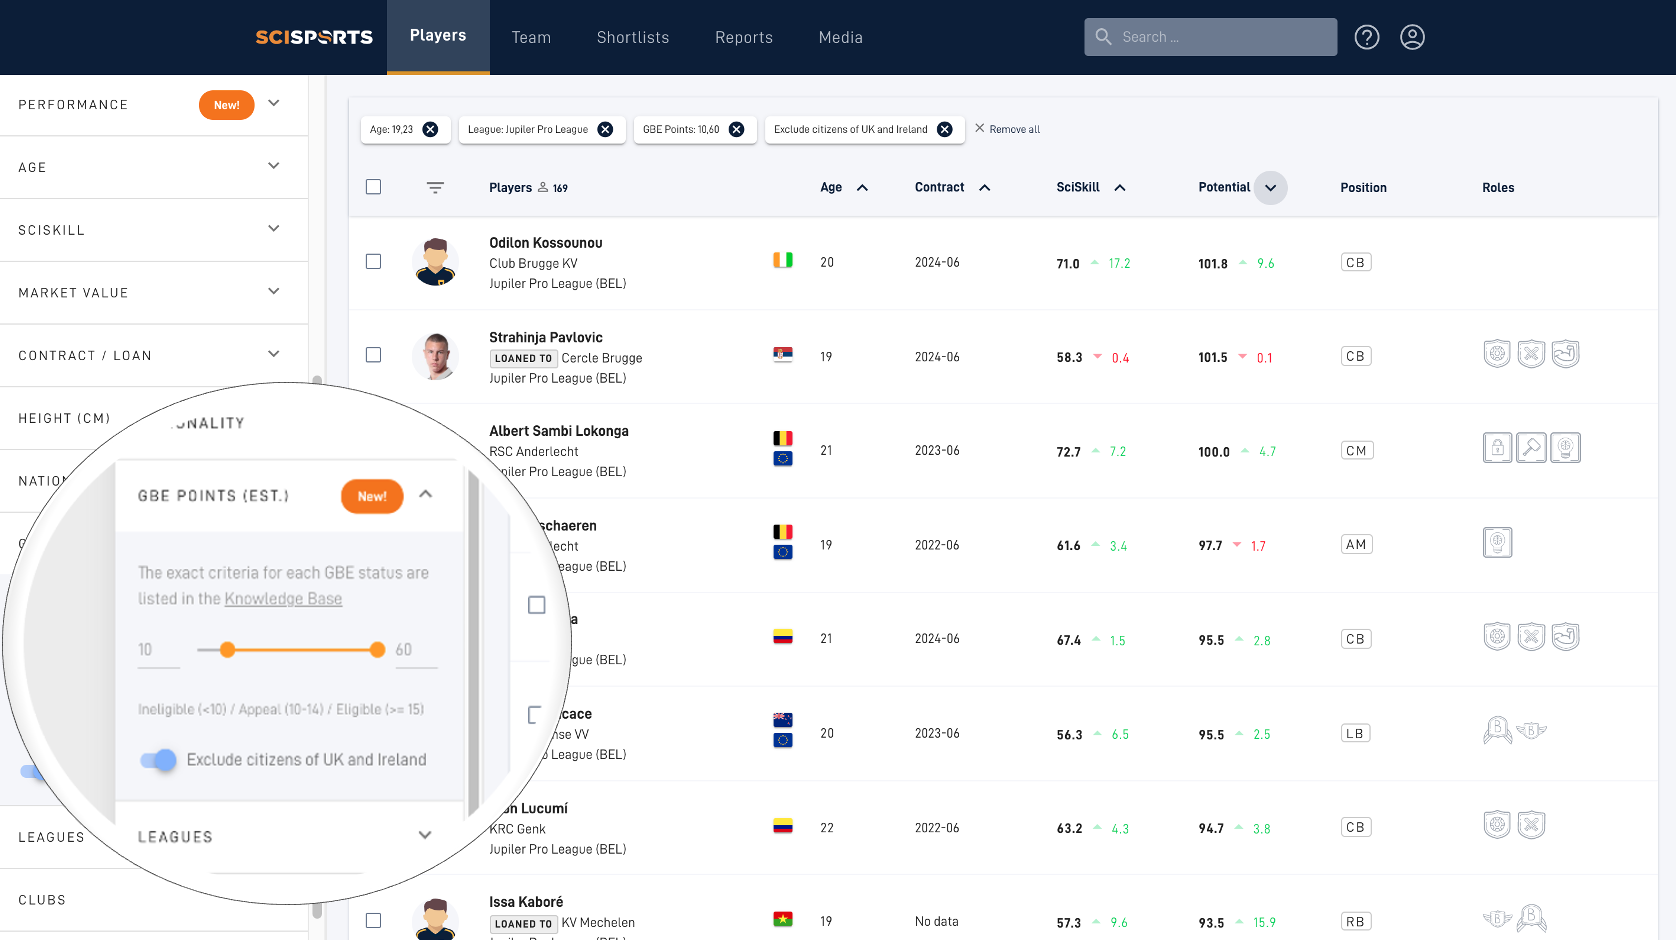The width and height of the screenshot is (1676, 940).
Task: Remove the Age: 19,23 filter chip
Action: click(x=431, y=129)
